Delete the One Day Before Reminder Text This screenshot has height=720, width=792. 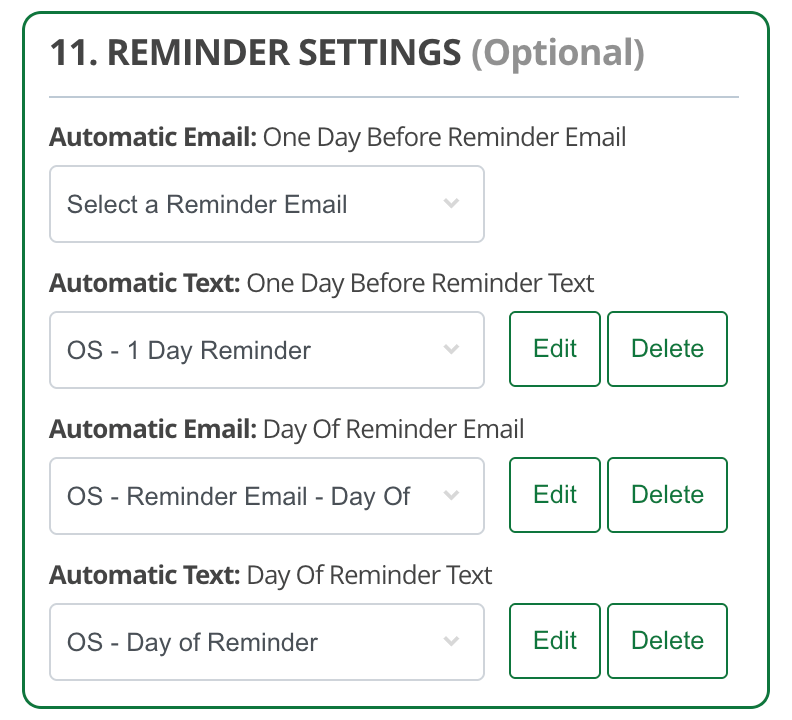667,349
